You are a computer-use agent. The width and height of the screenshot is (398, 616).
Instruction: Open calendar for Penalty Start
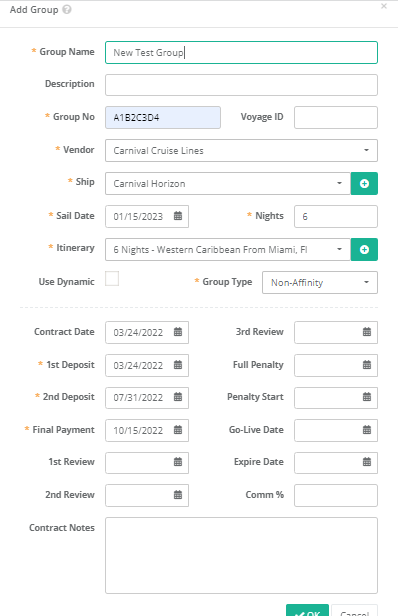coord(367,397)
